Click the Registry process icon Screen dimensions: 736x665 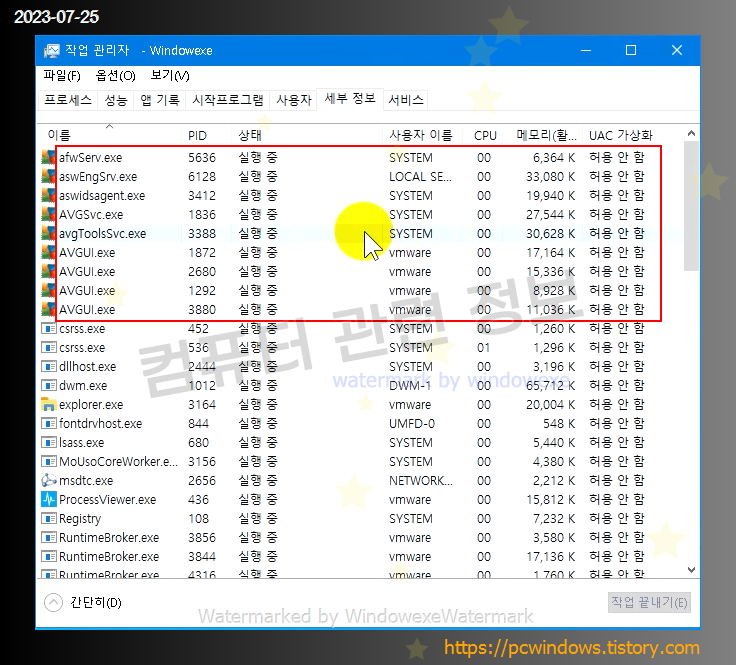point(49,518)
